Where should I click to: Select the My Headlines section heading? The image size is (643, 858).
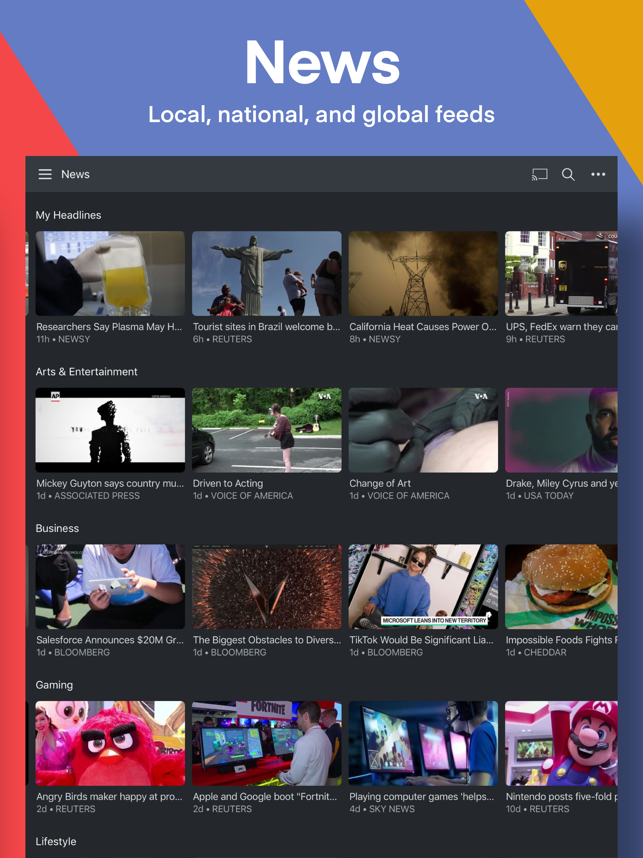point(68,215)
